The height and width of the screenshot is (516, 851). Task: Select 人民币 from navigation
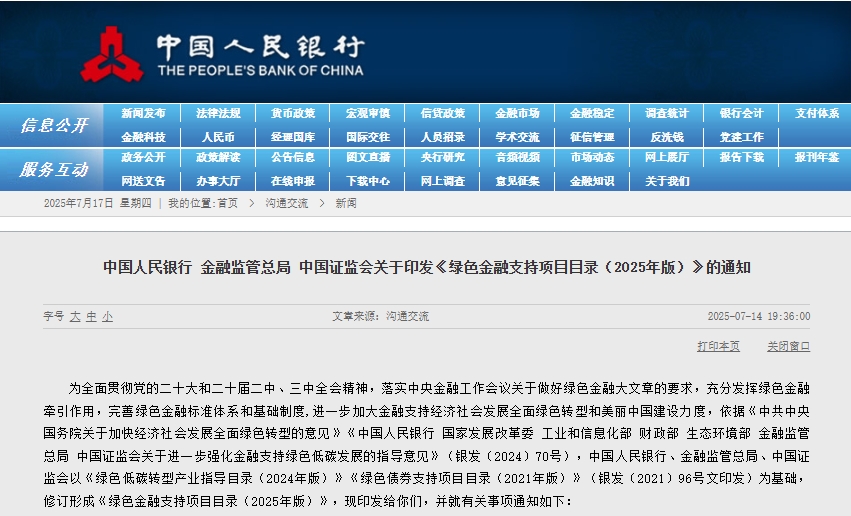tap(218, 137)
